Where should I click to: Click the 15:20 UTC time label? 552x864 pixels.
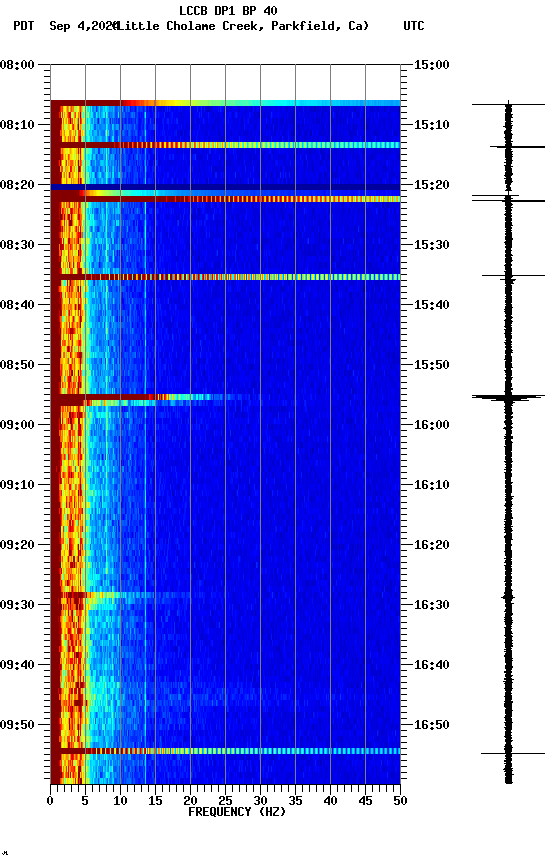(x=432, y=185)
